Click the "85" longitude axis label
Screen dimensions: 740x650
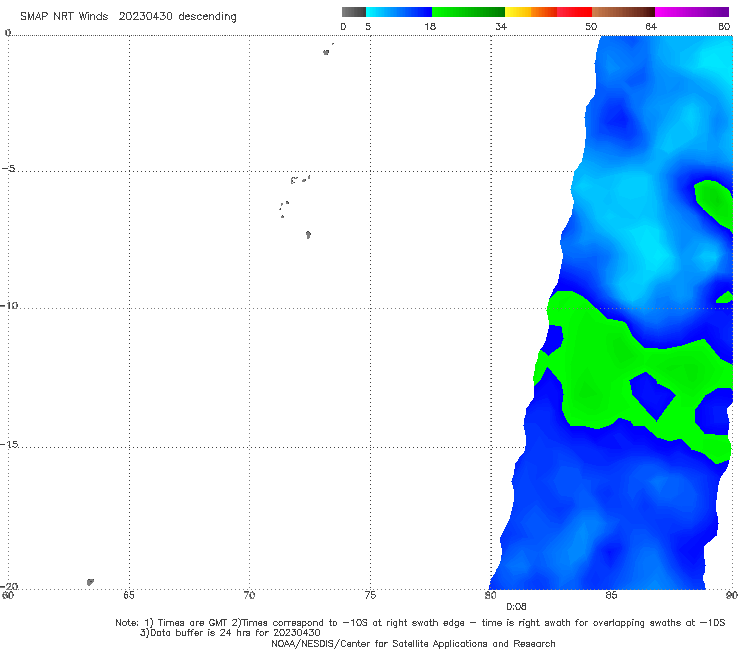[611, 596]
